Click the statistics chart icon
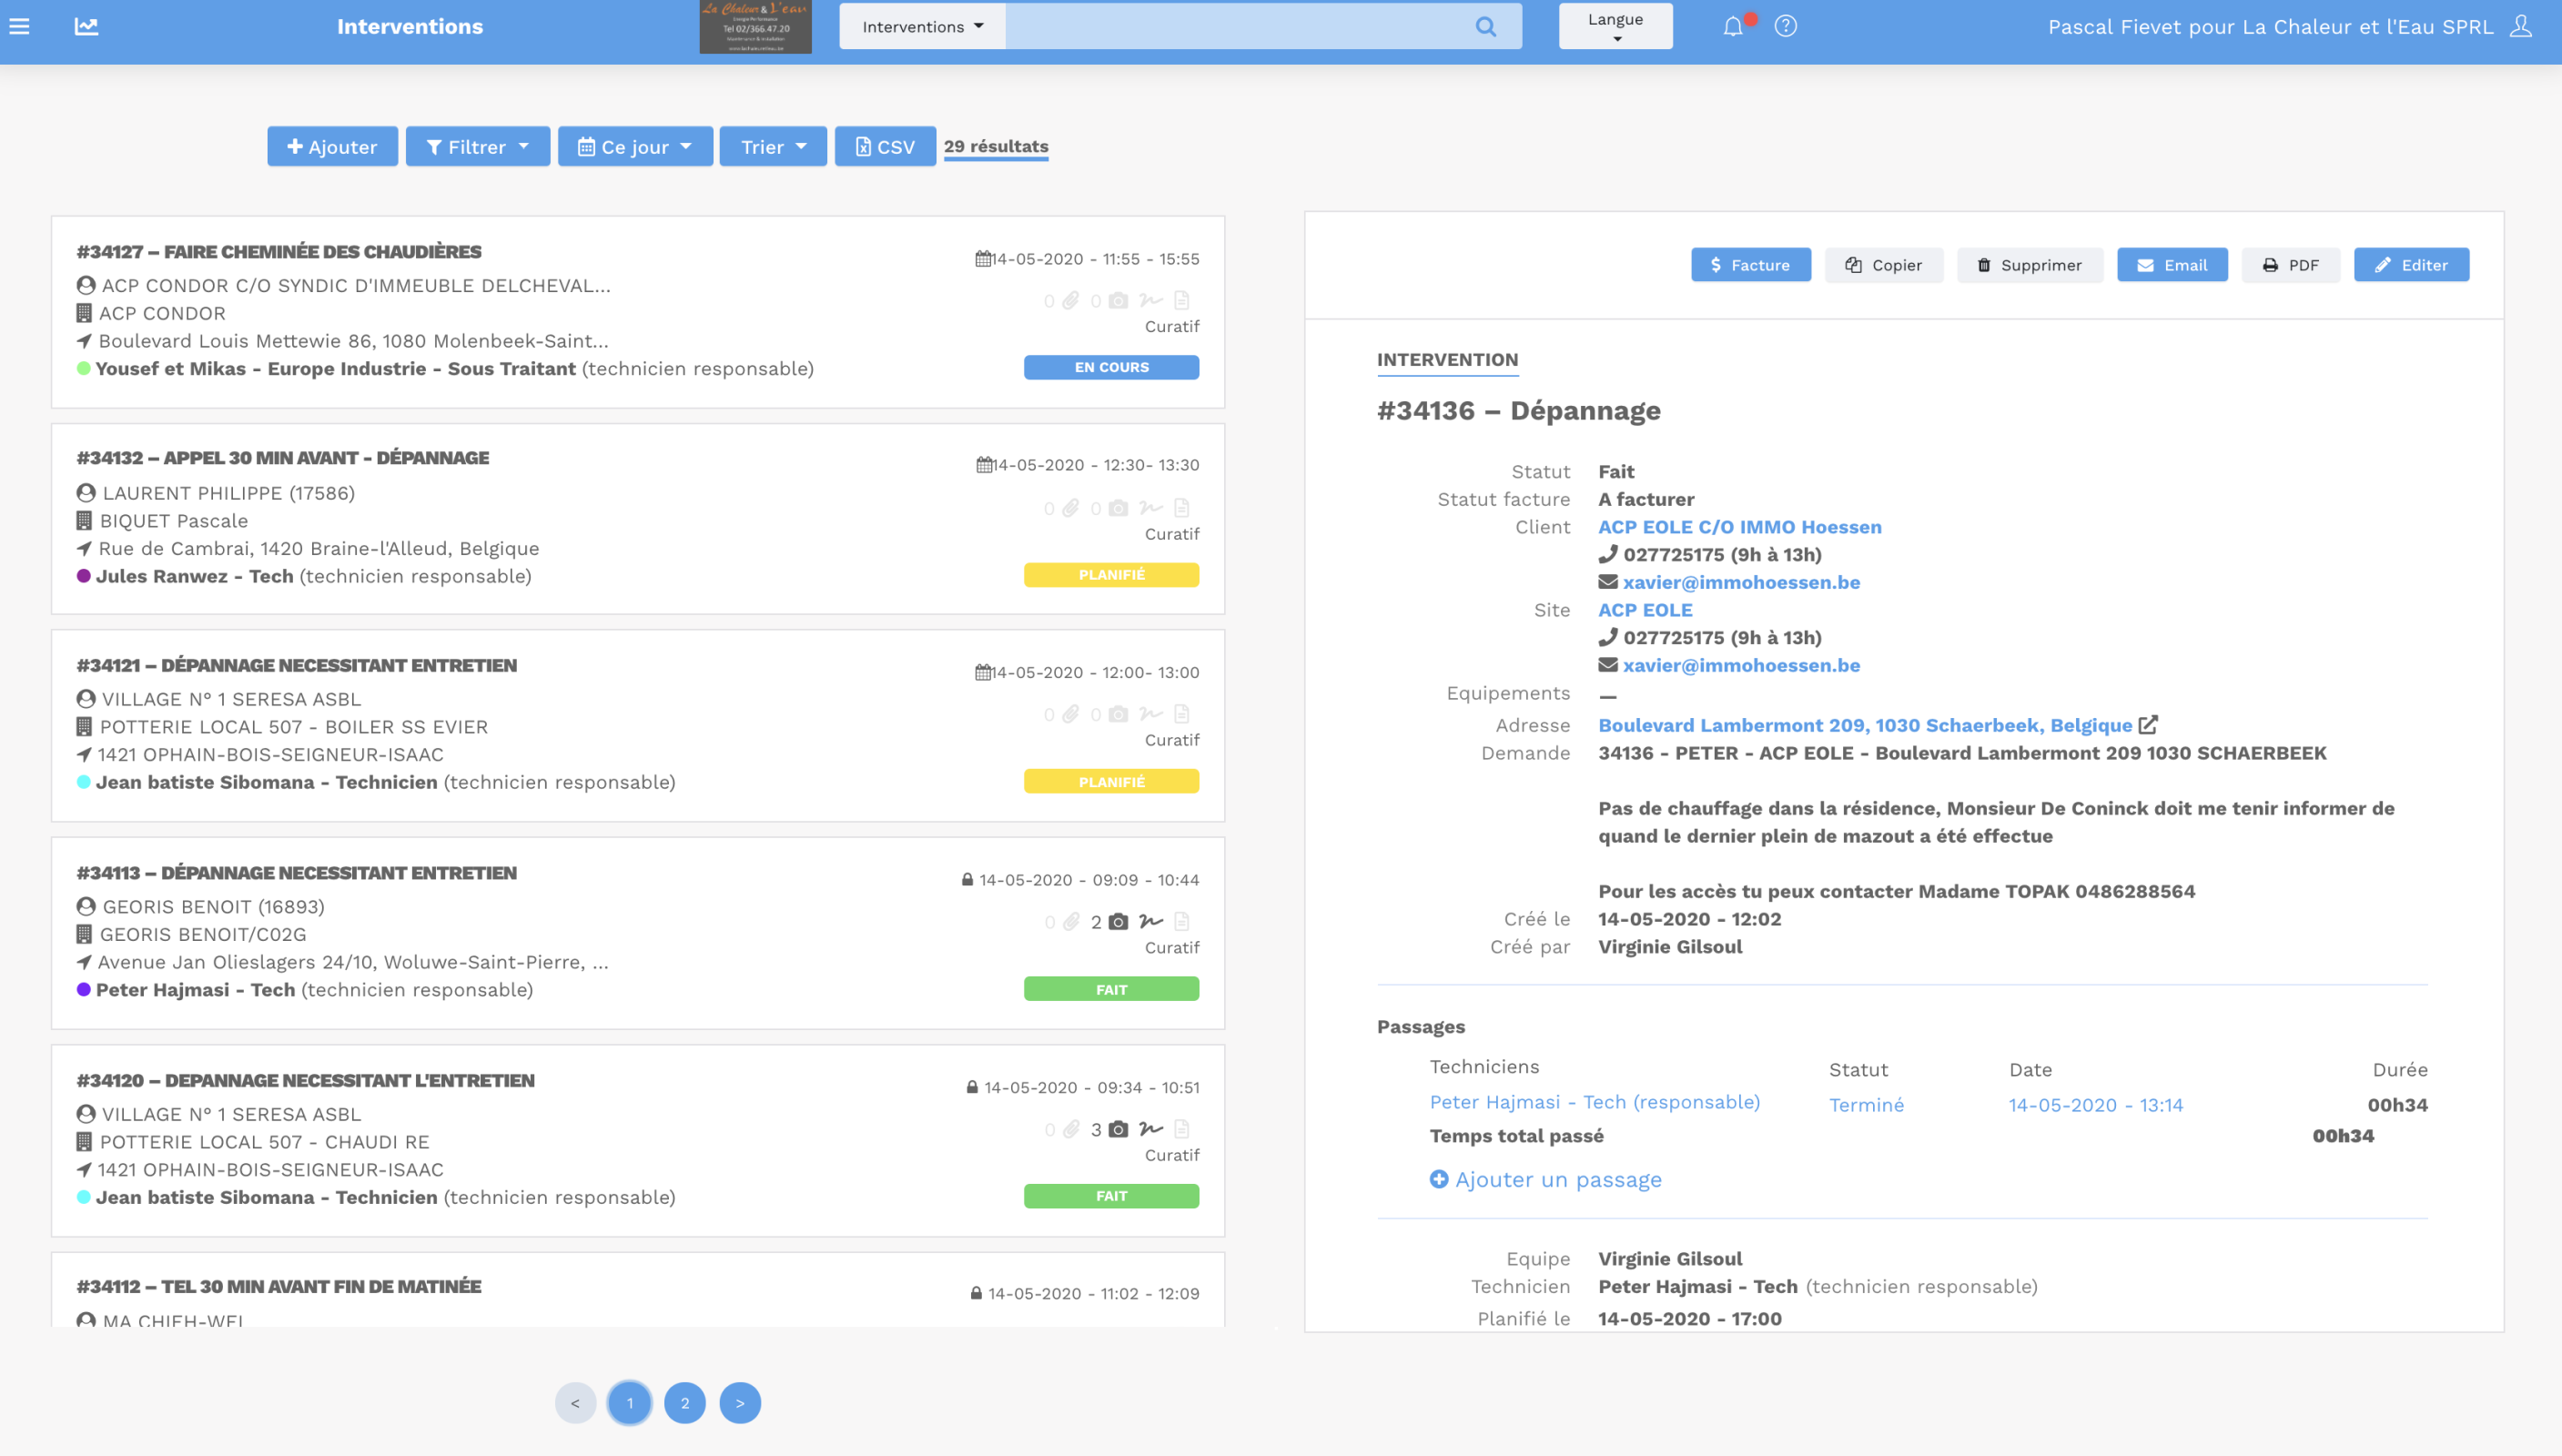 86,27
